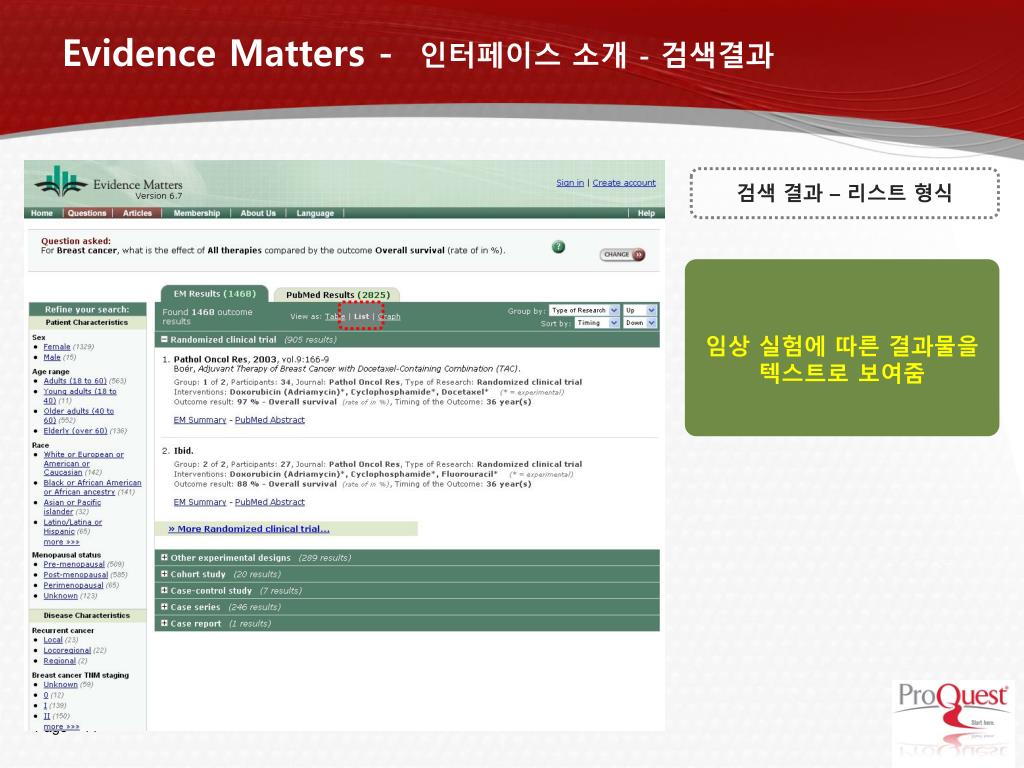1024x768 pixels.
Task: Click the green help question-mark icon
Action: (x=558, y=247)
